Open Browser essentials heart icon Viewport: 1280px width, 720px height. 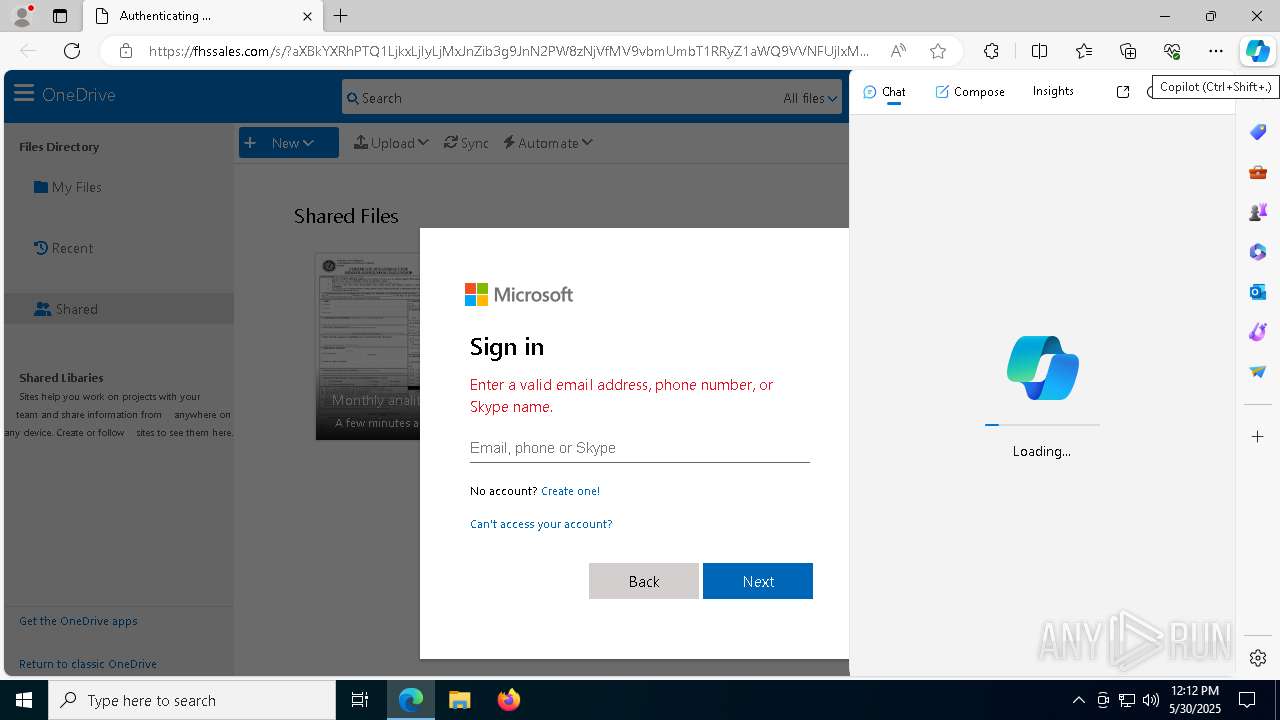(1172, 51)
